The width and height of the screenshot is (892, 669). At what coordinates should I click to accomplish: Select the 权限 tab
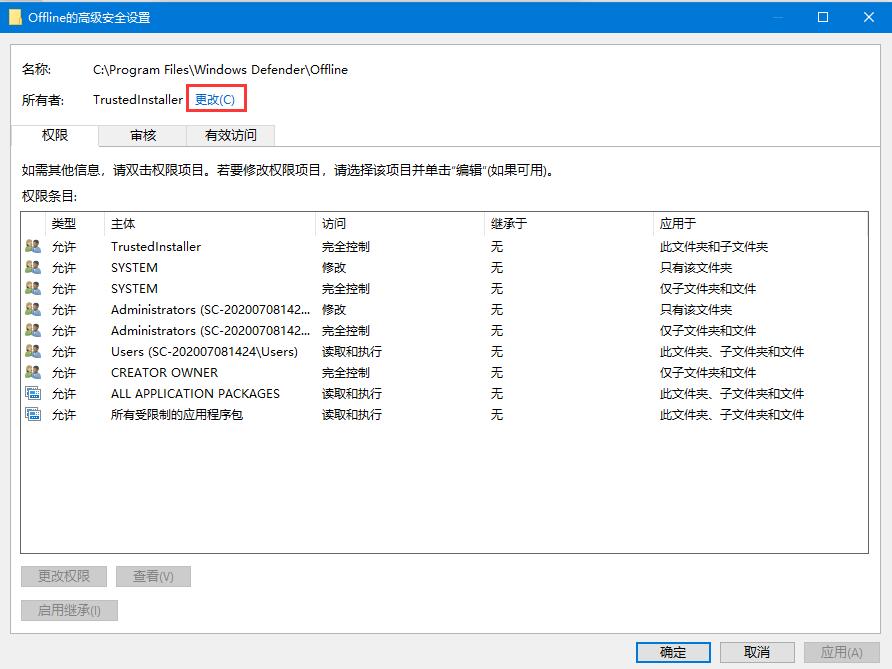pos(54,135)
